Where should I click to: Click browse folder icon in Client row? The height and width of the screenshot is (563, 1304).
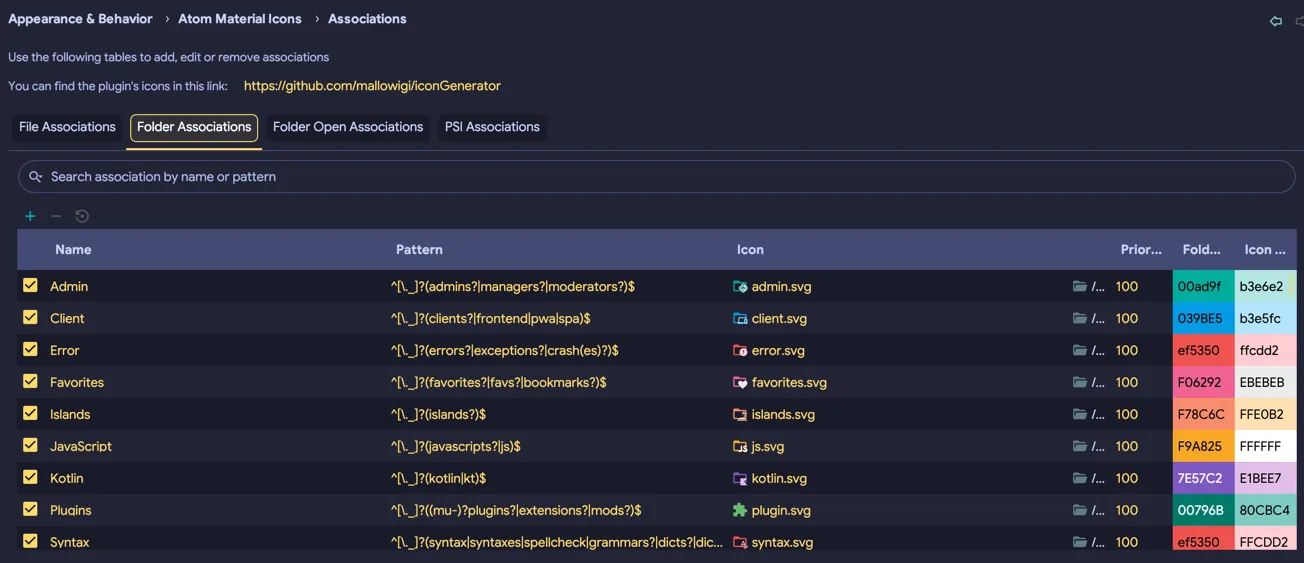(x=1080, y=318)
